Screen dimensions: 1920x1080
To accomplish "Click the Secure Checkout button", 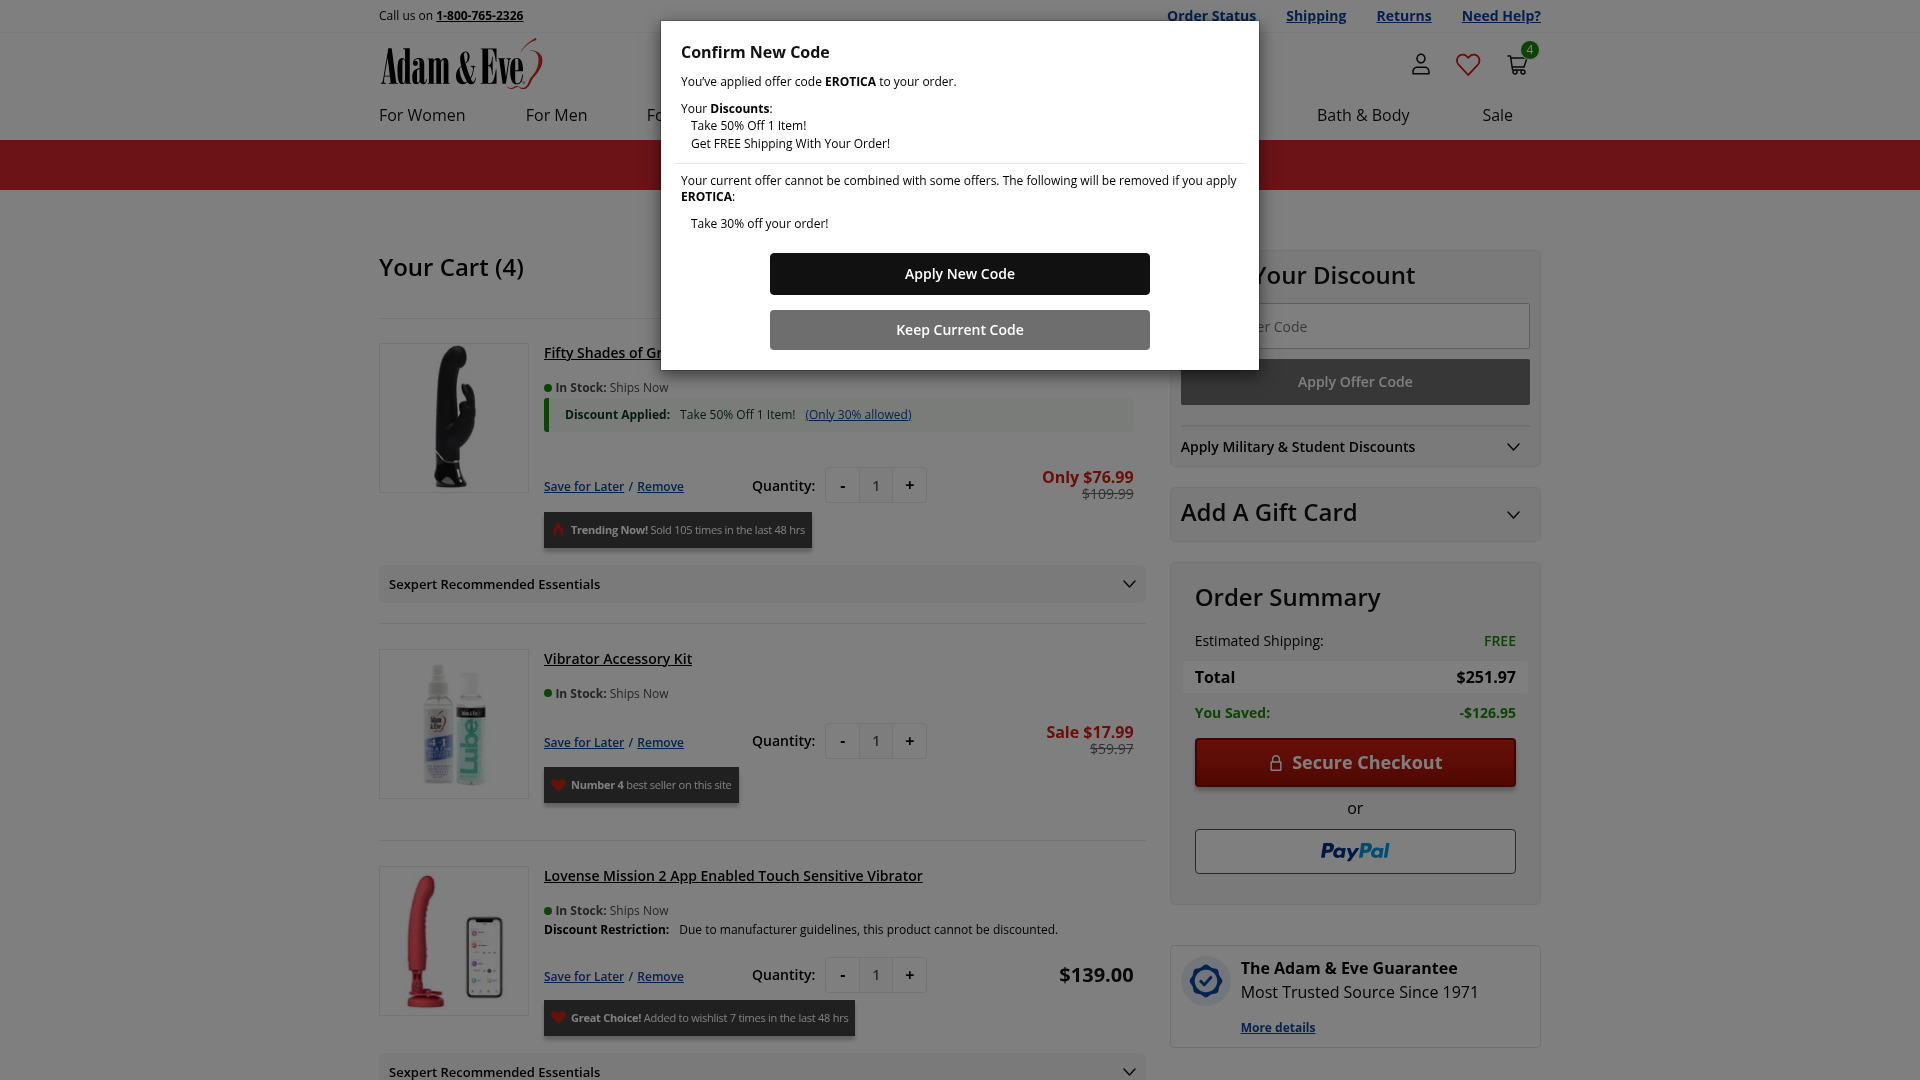I will [1355, 763].
